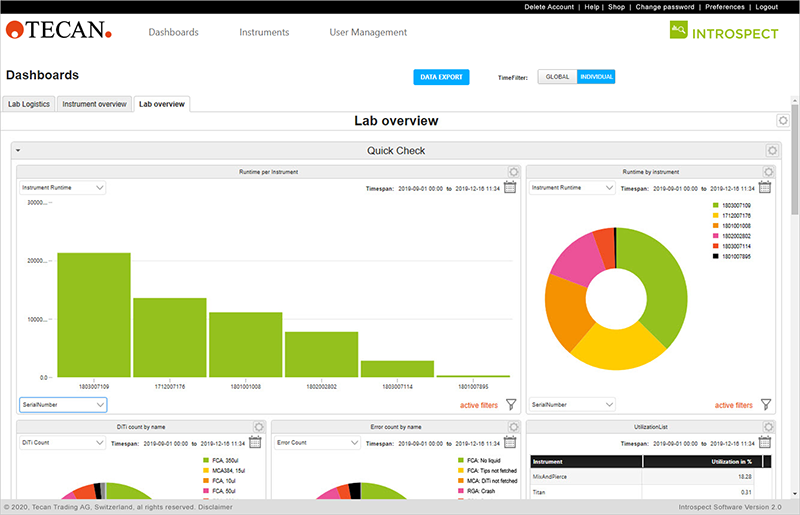Collapse the Quick Check section
Screen dimensions: 800x515
point(18,151)
